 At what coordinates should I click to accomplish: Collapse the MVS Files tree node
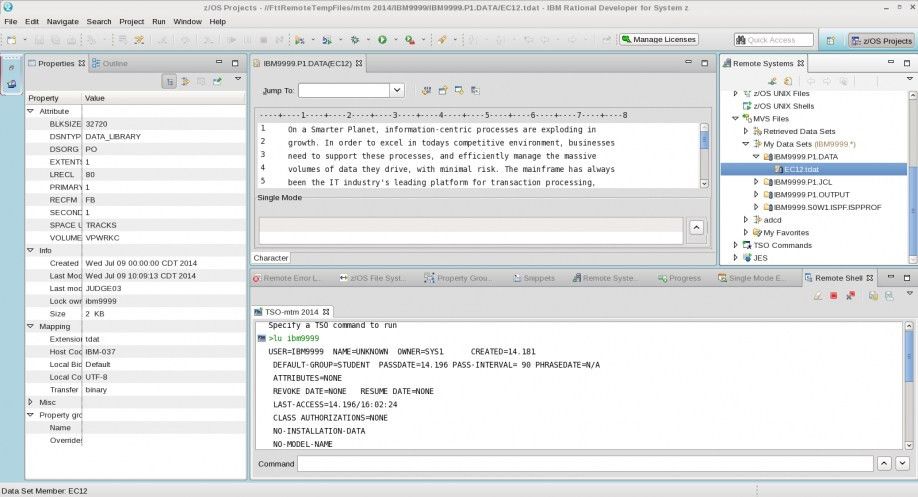pyautogui.click(x=735, y=118)
